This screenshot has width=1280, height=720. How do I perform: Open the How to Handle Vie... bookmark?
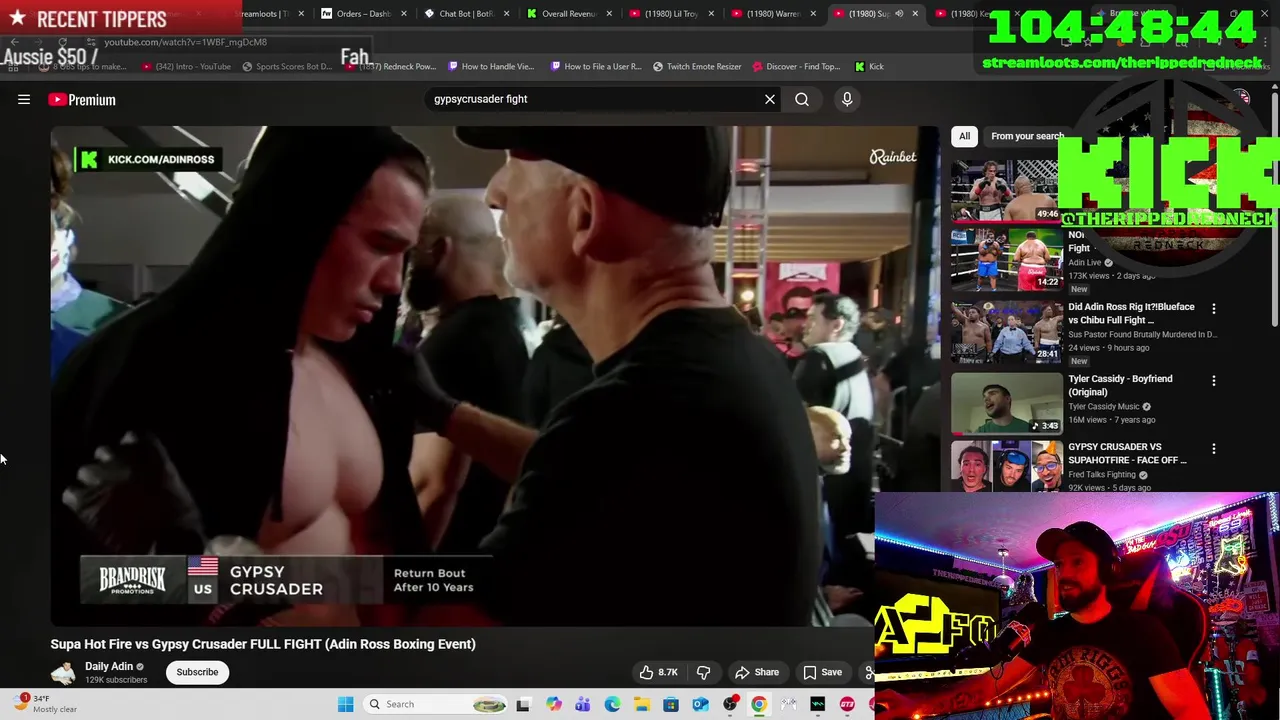click(x=491, y=67)
